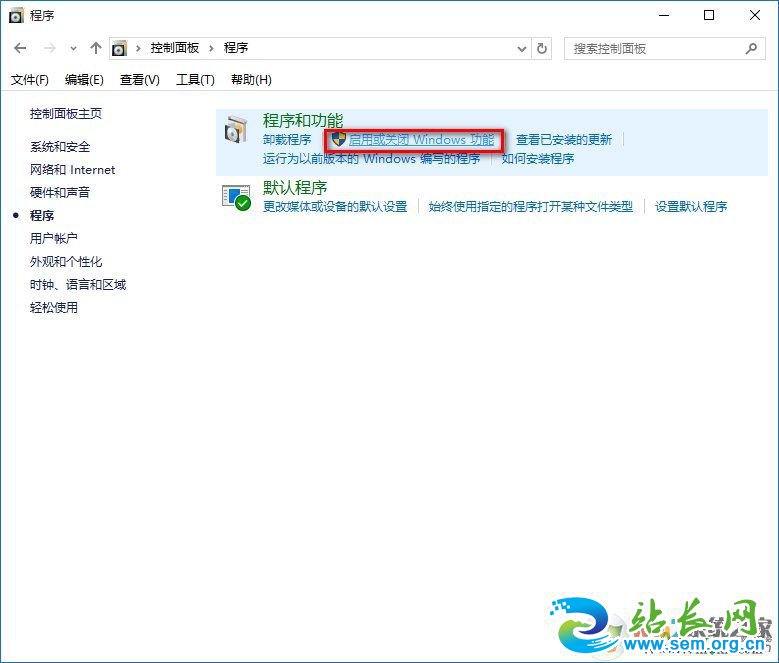The image size is (779, 663).
Task: Open 时钟、语言和区域 category
Action: [78, 285]
